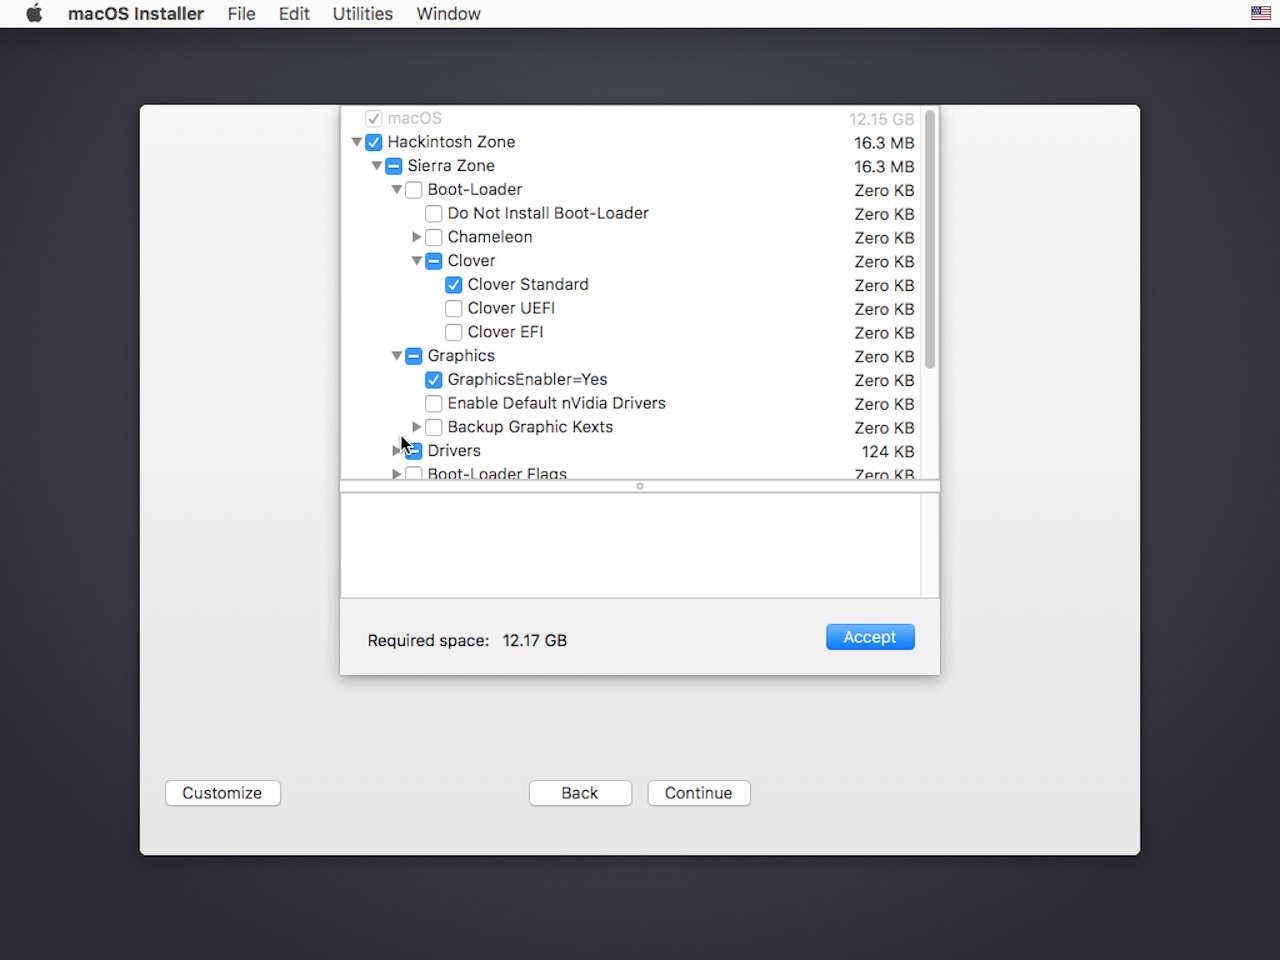Check the Boot-Loader checkbox
Viewport: 1280px width, 960px height.
click(x=414, y=190)
